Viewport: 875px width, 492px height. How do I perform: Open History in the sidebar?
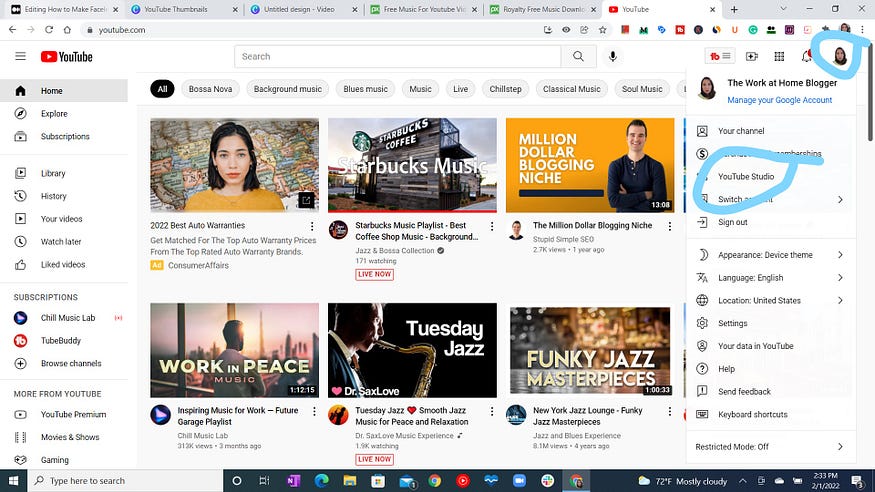pyautogui.click(x=64, y=196)
